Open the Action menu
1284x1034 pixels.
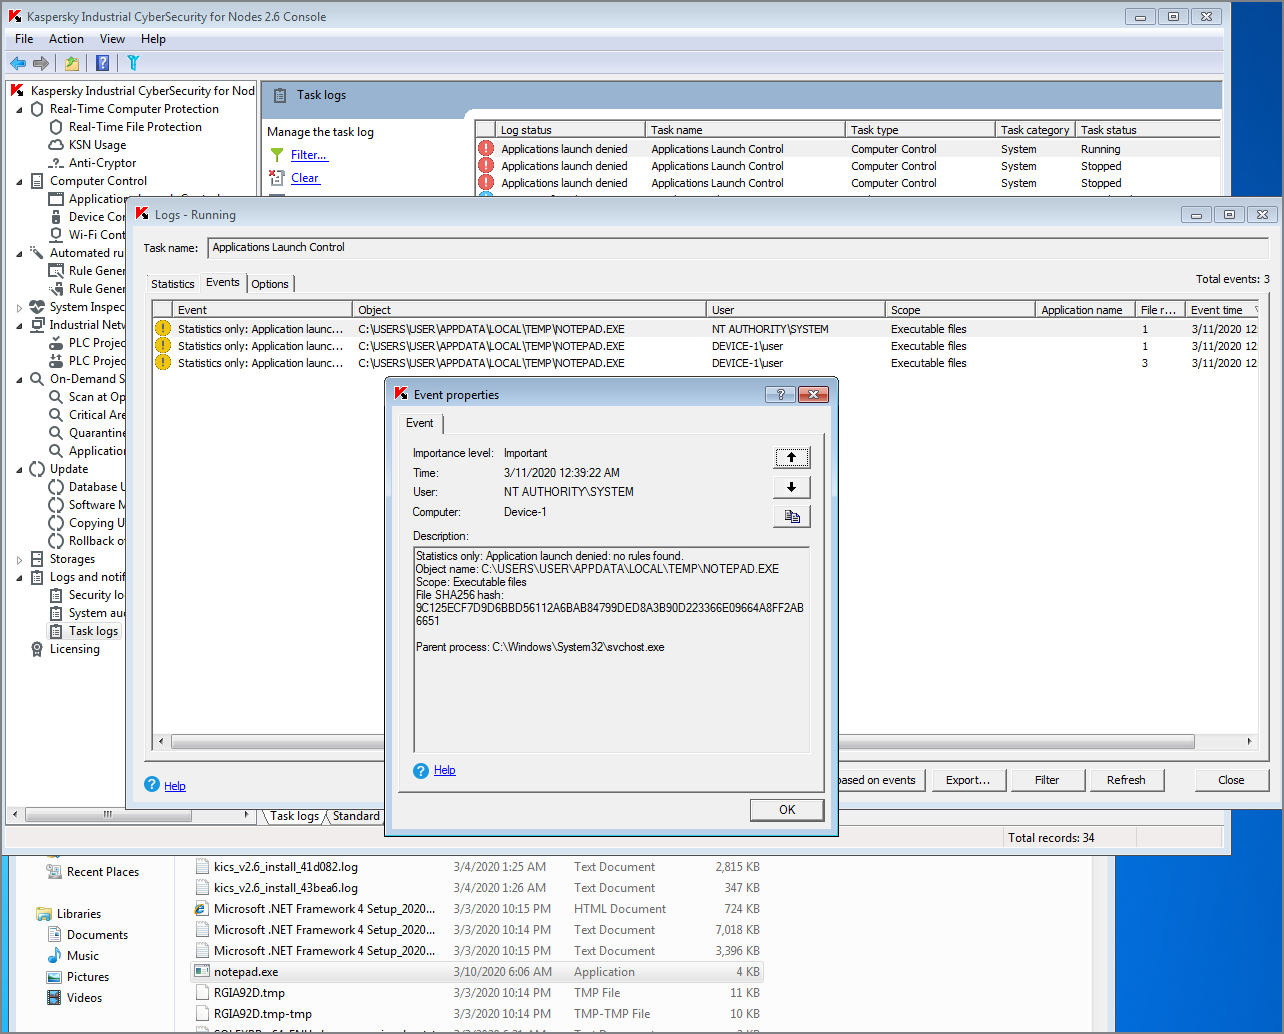pos(66,39)
